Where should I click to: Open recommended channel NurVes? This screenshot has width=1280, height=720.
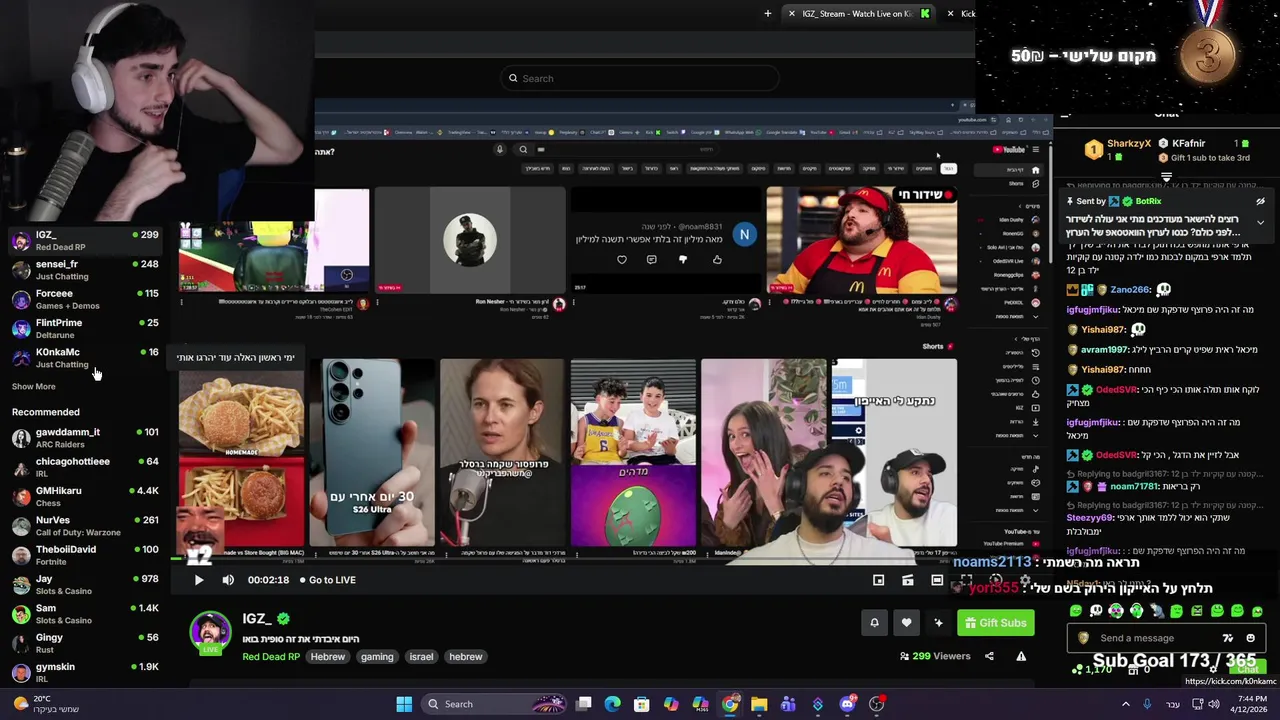85,526
